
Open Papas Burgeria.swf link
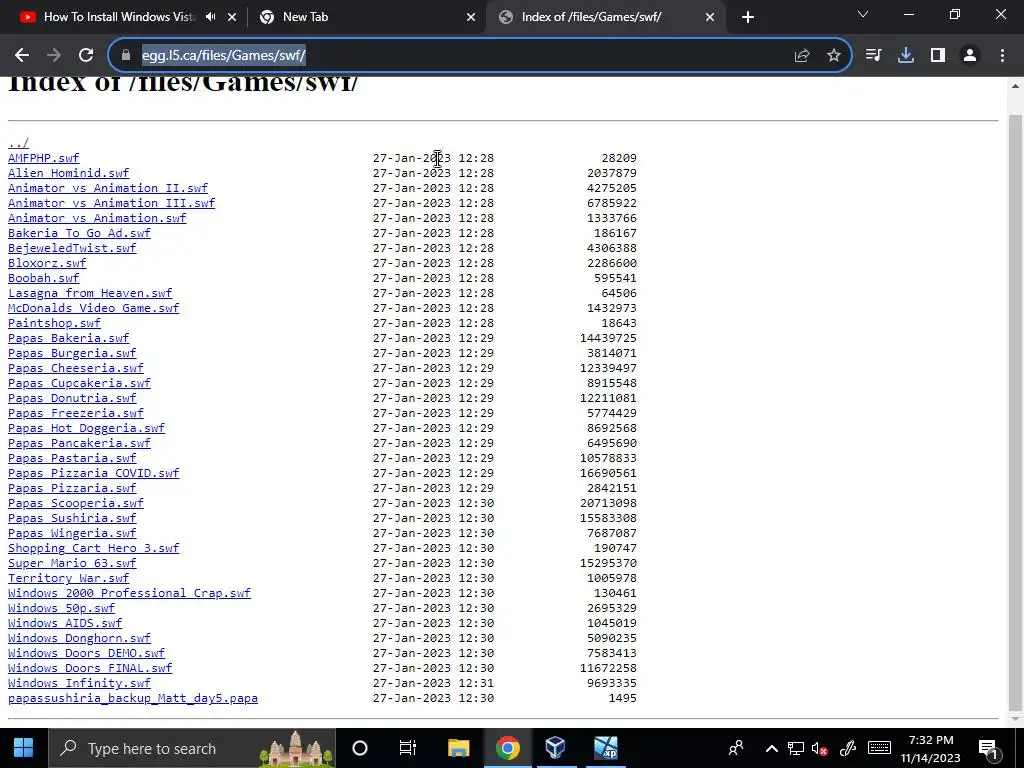(72, 353)
